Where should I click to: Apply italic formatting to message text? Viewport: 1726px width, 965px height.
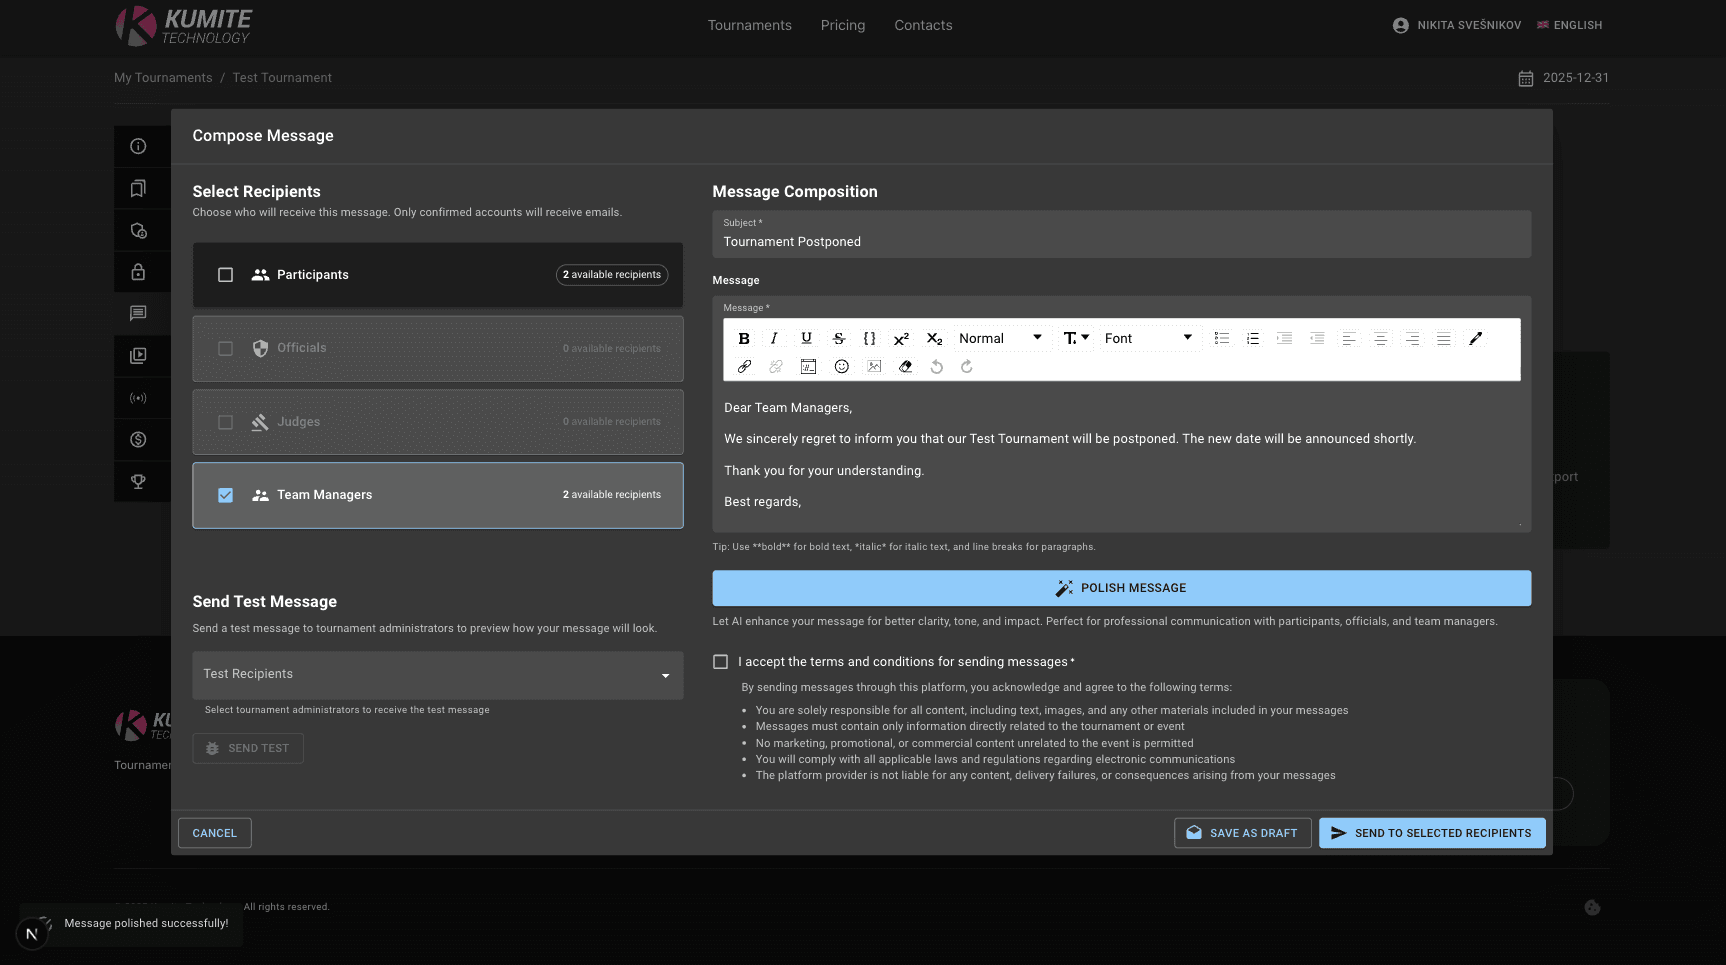[x=774, y=339]
